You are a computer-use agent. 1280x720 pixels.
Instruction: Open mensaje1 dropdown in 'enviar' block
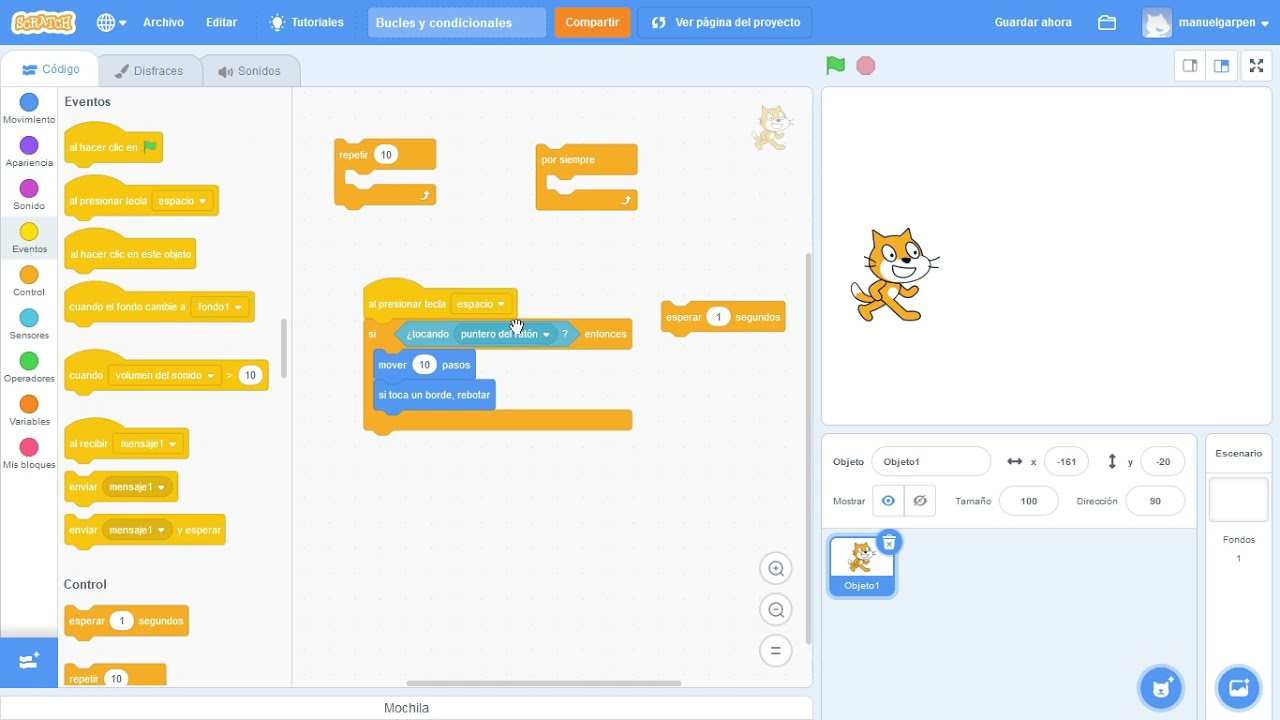pyautogui.click(x=138, y=487)
